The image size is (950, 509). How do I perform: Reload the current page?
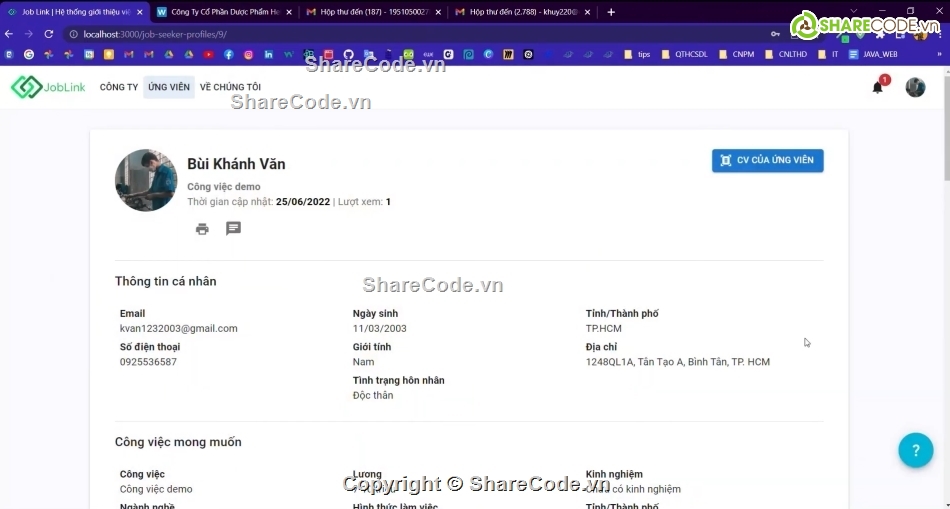(x=48, y=35)
